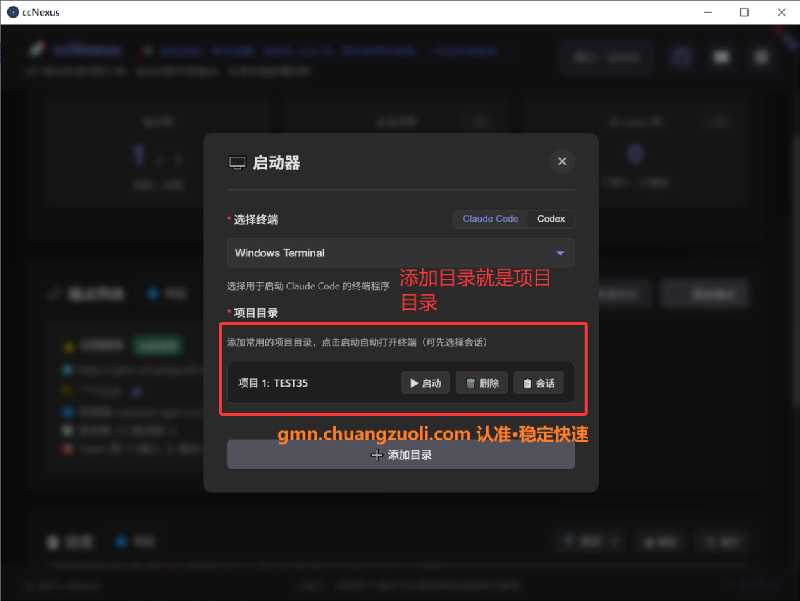Click the ccNexus app icon in title bar
Screen dimensions: 800x601
tap(11, 12)
